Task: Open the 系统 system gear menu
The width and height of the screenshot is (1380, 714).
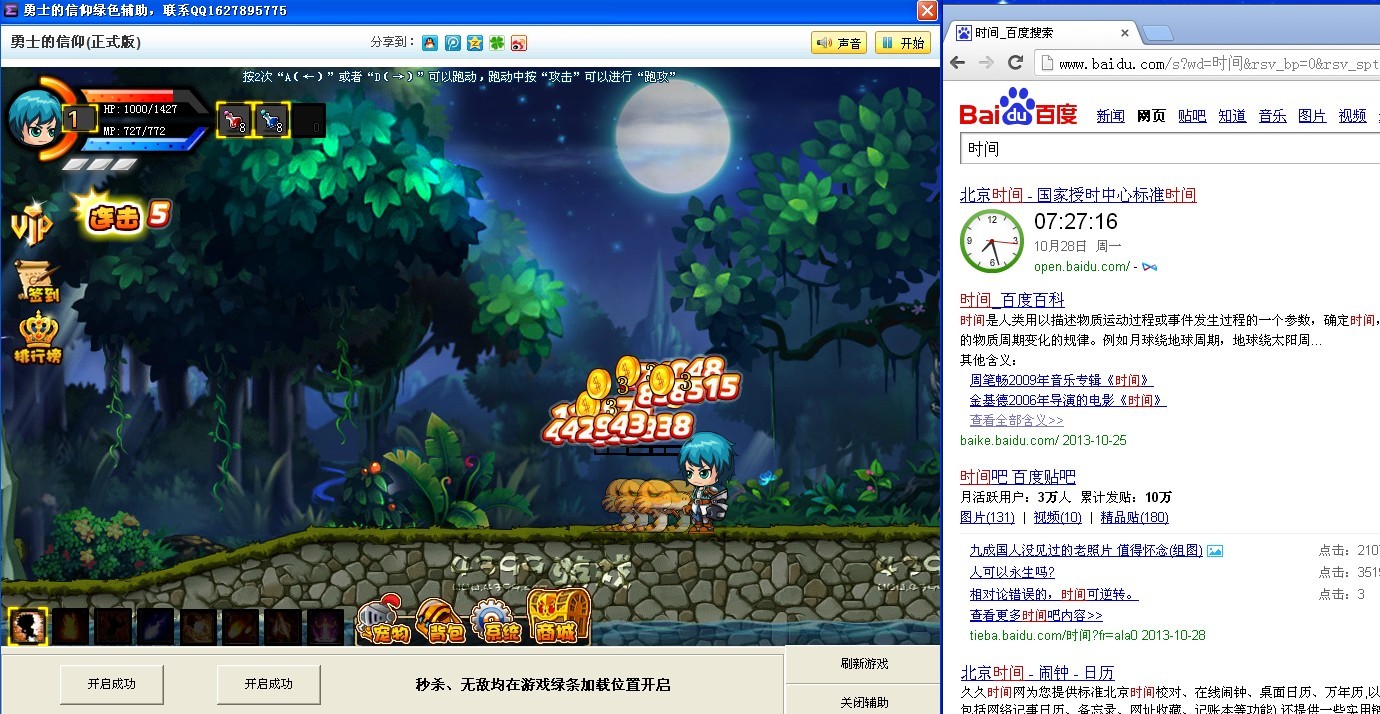Action: tap(495, 620)
